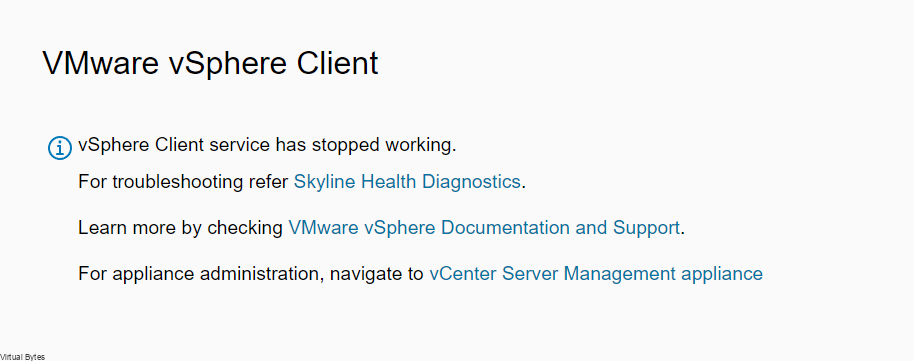
Task: Open the Skyline Health Diagnostics link
Action: coord(407,182)
